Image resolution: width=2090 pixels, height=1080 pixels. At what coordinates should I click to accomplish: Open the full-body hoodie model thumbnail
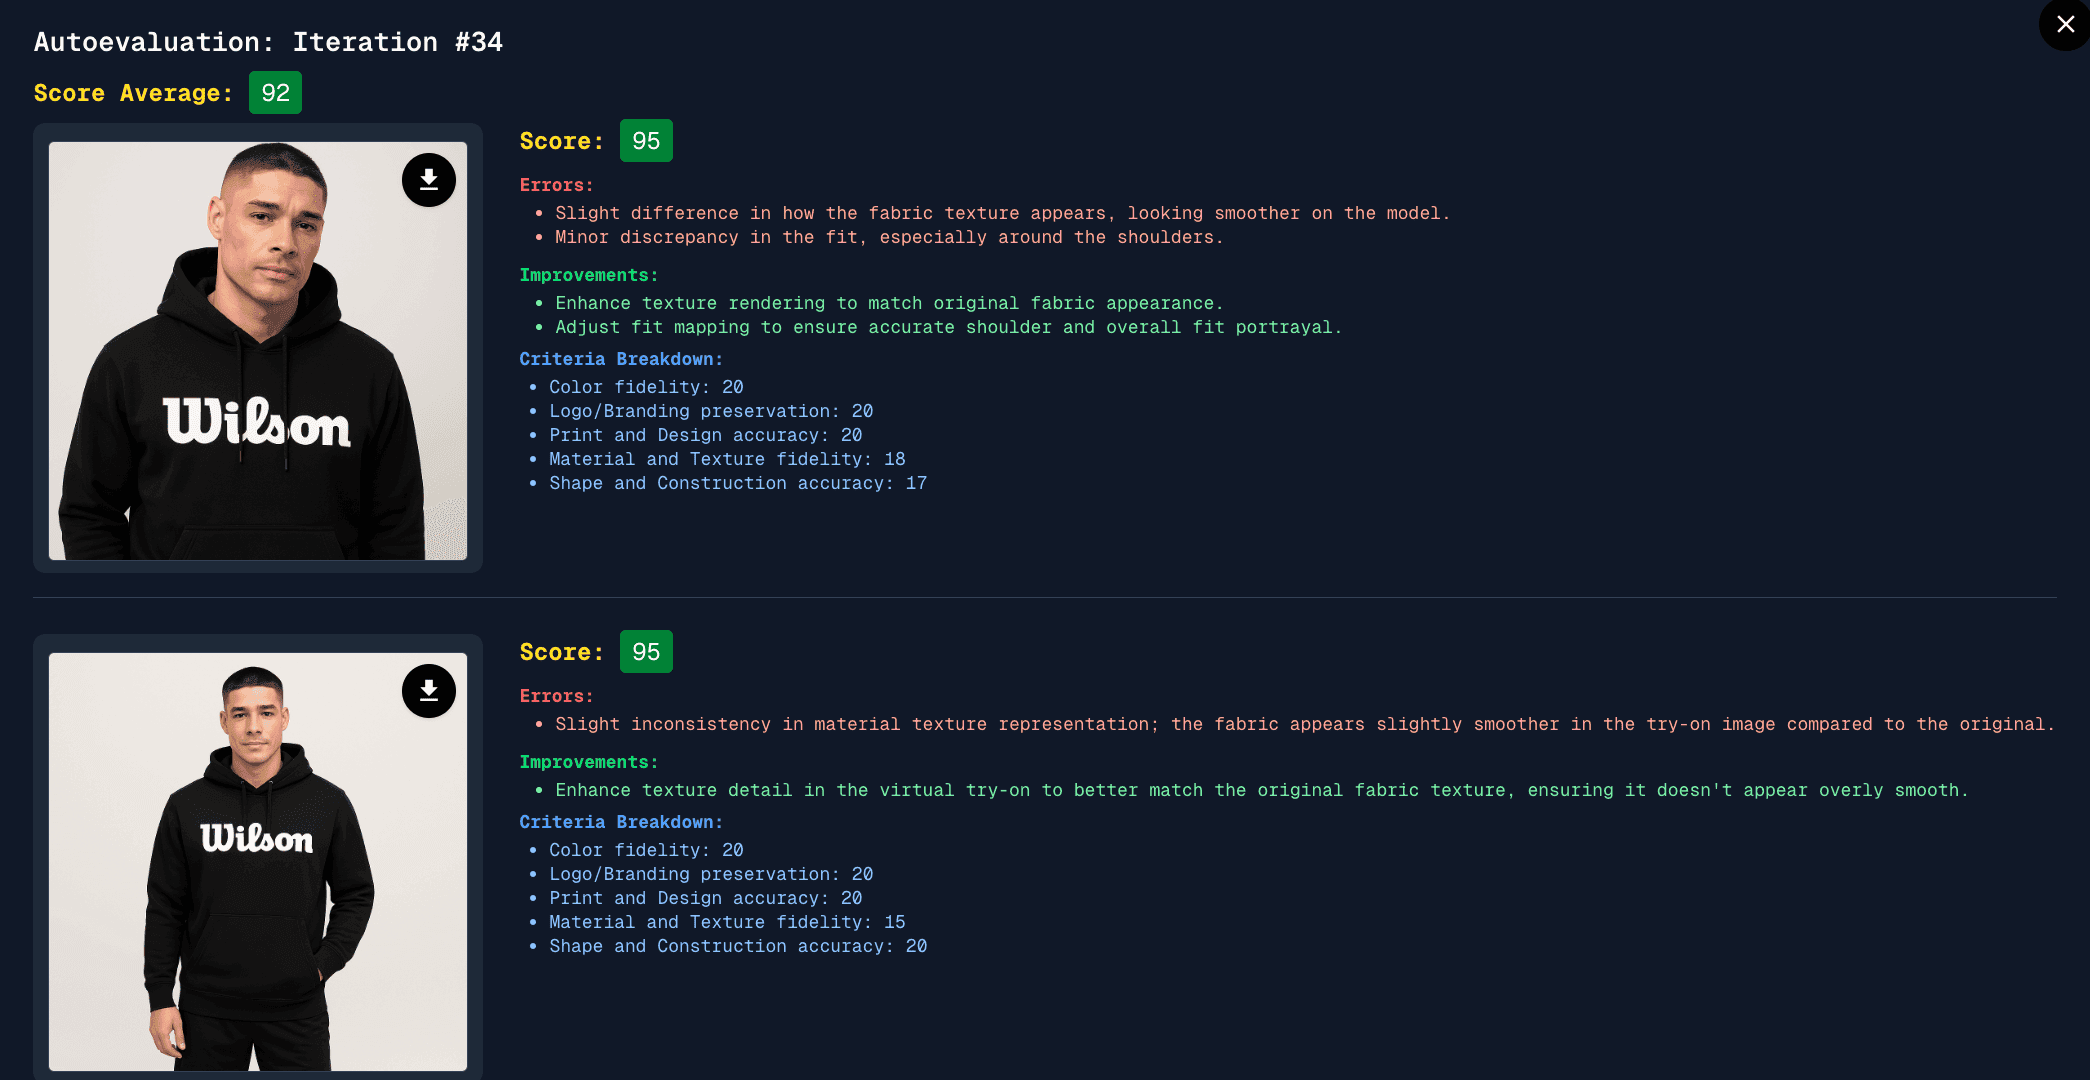[x=258, y=862]
